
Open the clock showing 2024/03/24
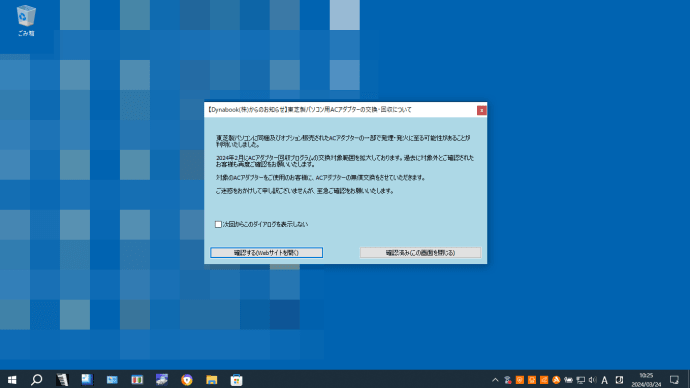click(x=646, y=380)
